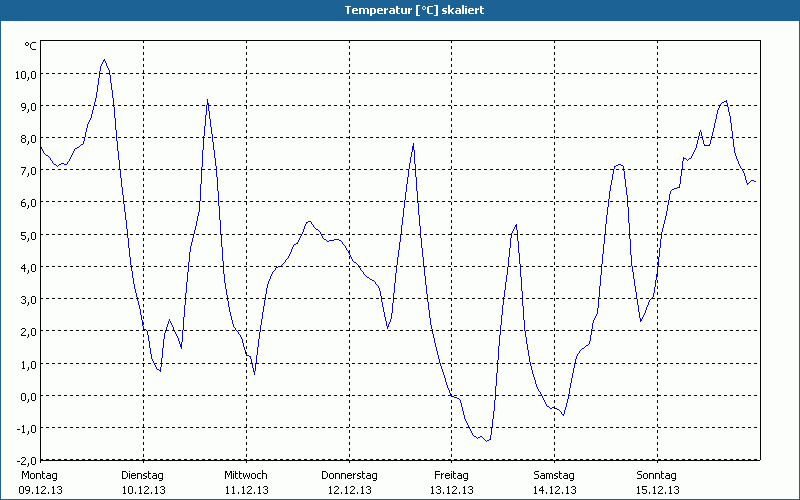Click the 0,0 y-axis tick label

click(28, 396)
